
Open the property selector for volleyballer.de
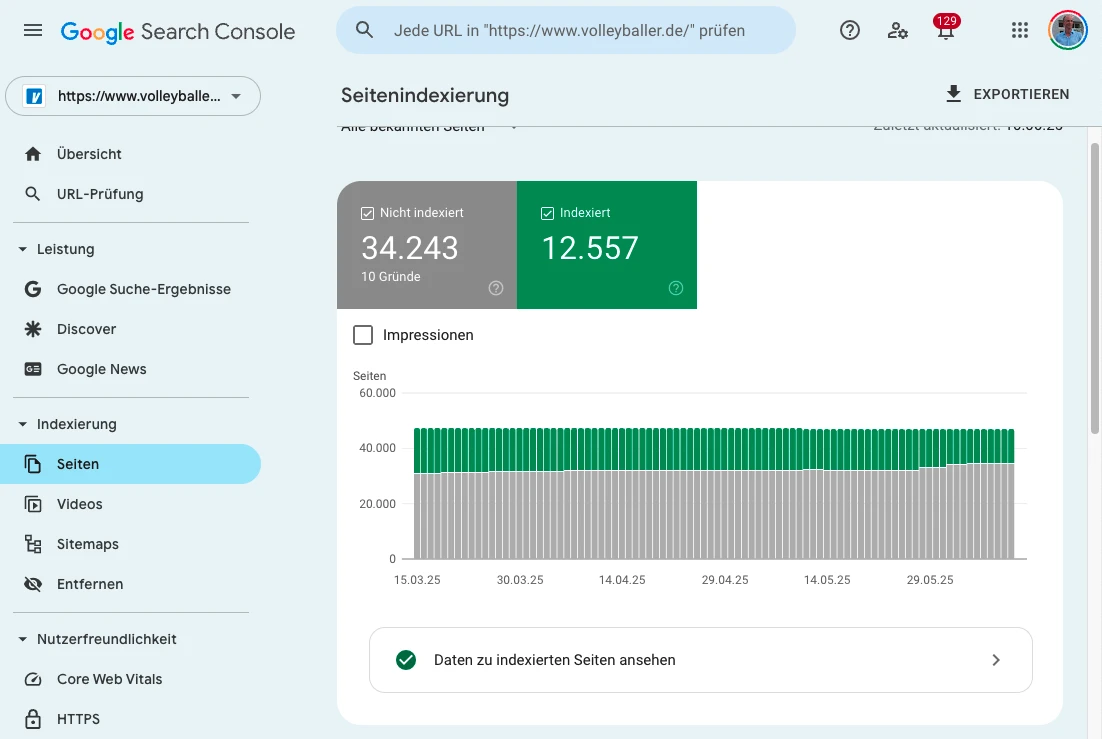click(x=133, y=96)
